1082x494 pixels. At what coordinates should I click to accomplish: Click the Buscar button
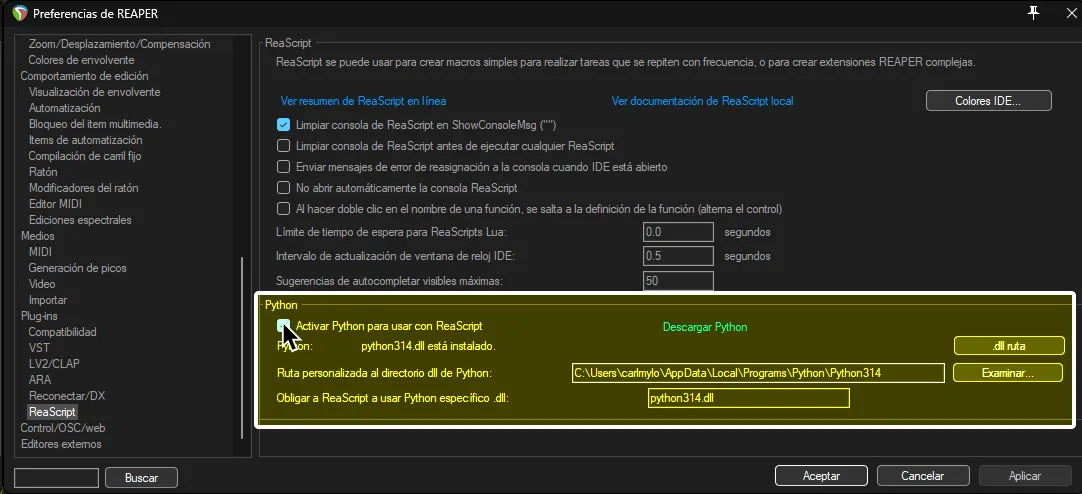[141, 477]
